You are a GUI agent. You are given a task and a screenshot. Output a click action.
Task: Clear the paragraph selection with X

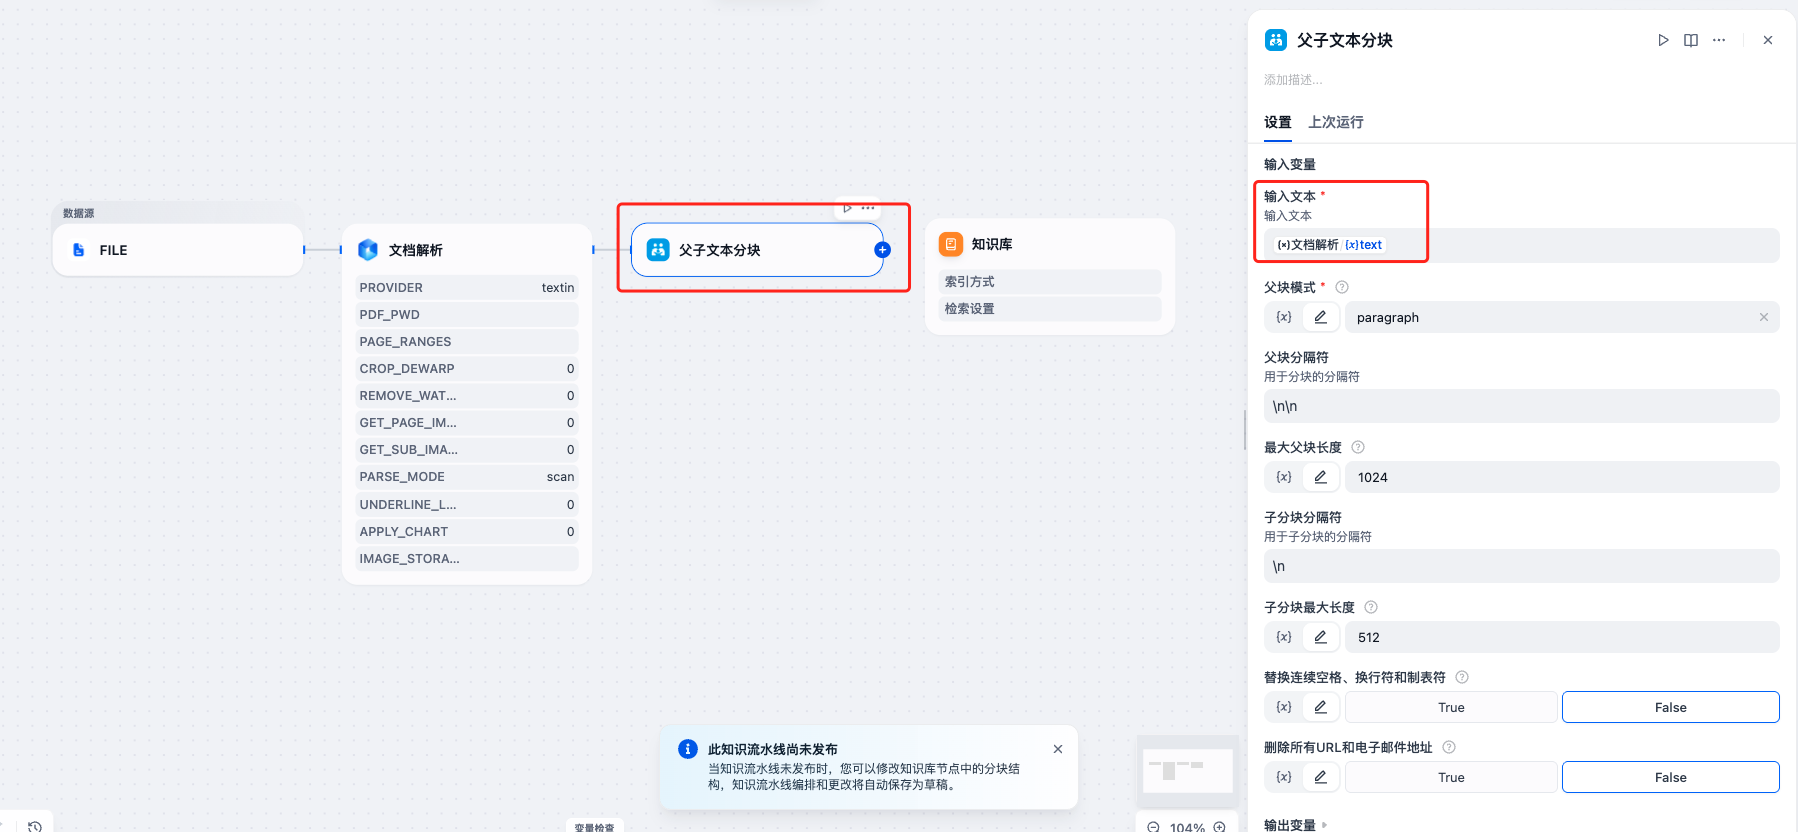tap(1764, 317)
